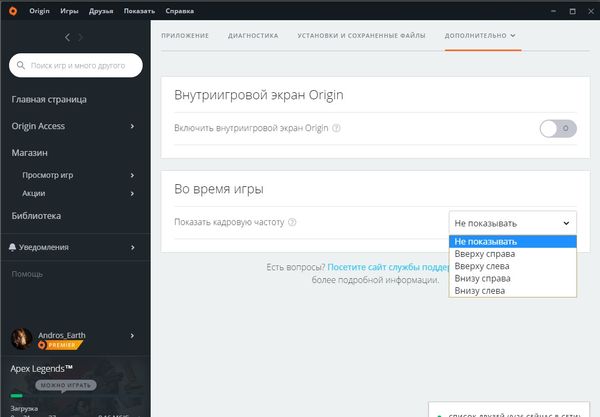Open the Origin menu
Viewport: 600px width, 417px height.
[x=39, y=11]
